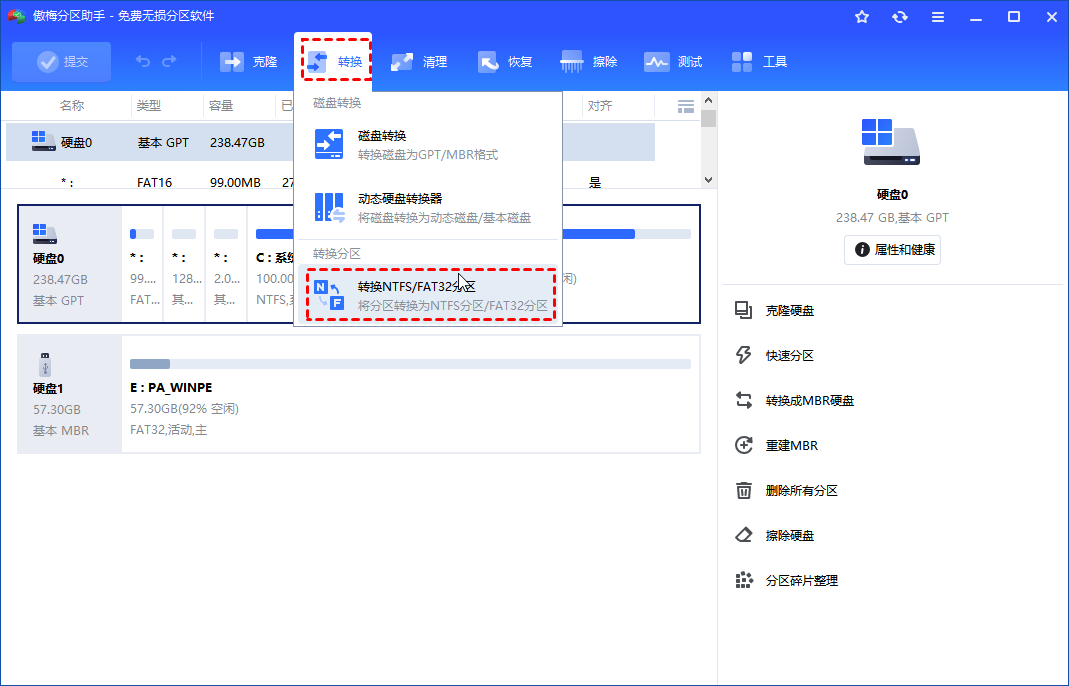Click the lightning icon beside 快速分区
The height and width of the screenshot is (686, 1069).
click(744, 355)
